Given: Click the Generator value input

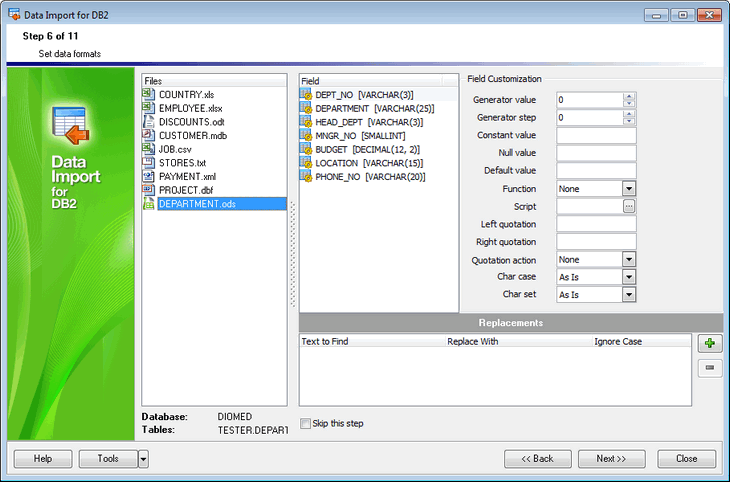Looking at the screenshot, I should (x=589, y=100).
